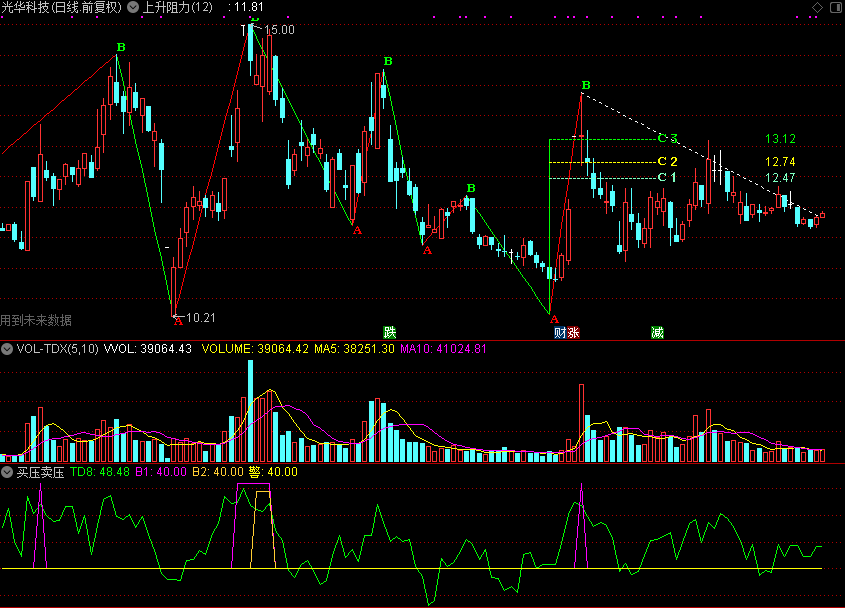
Task: Click the C 1 resistance level label
Action: tap(667, 177)
